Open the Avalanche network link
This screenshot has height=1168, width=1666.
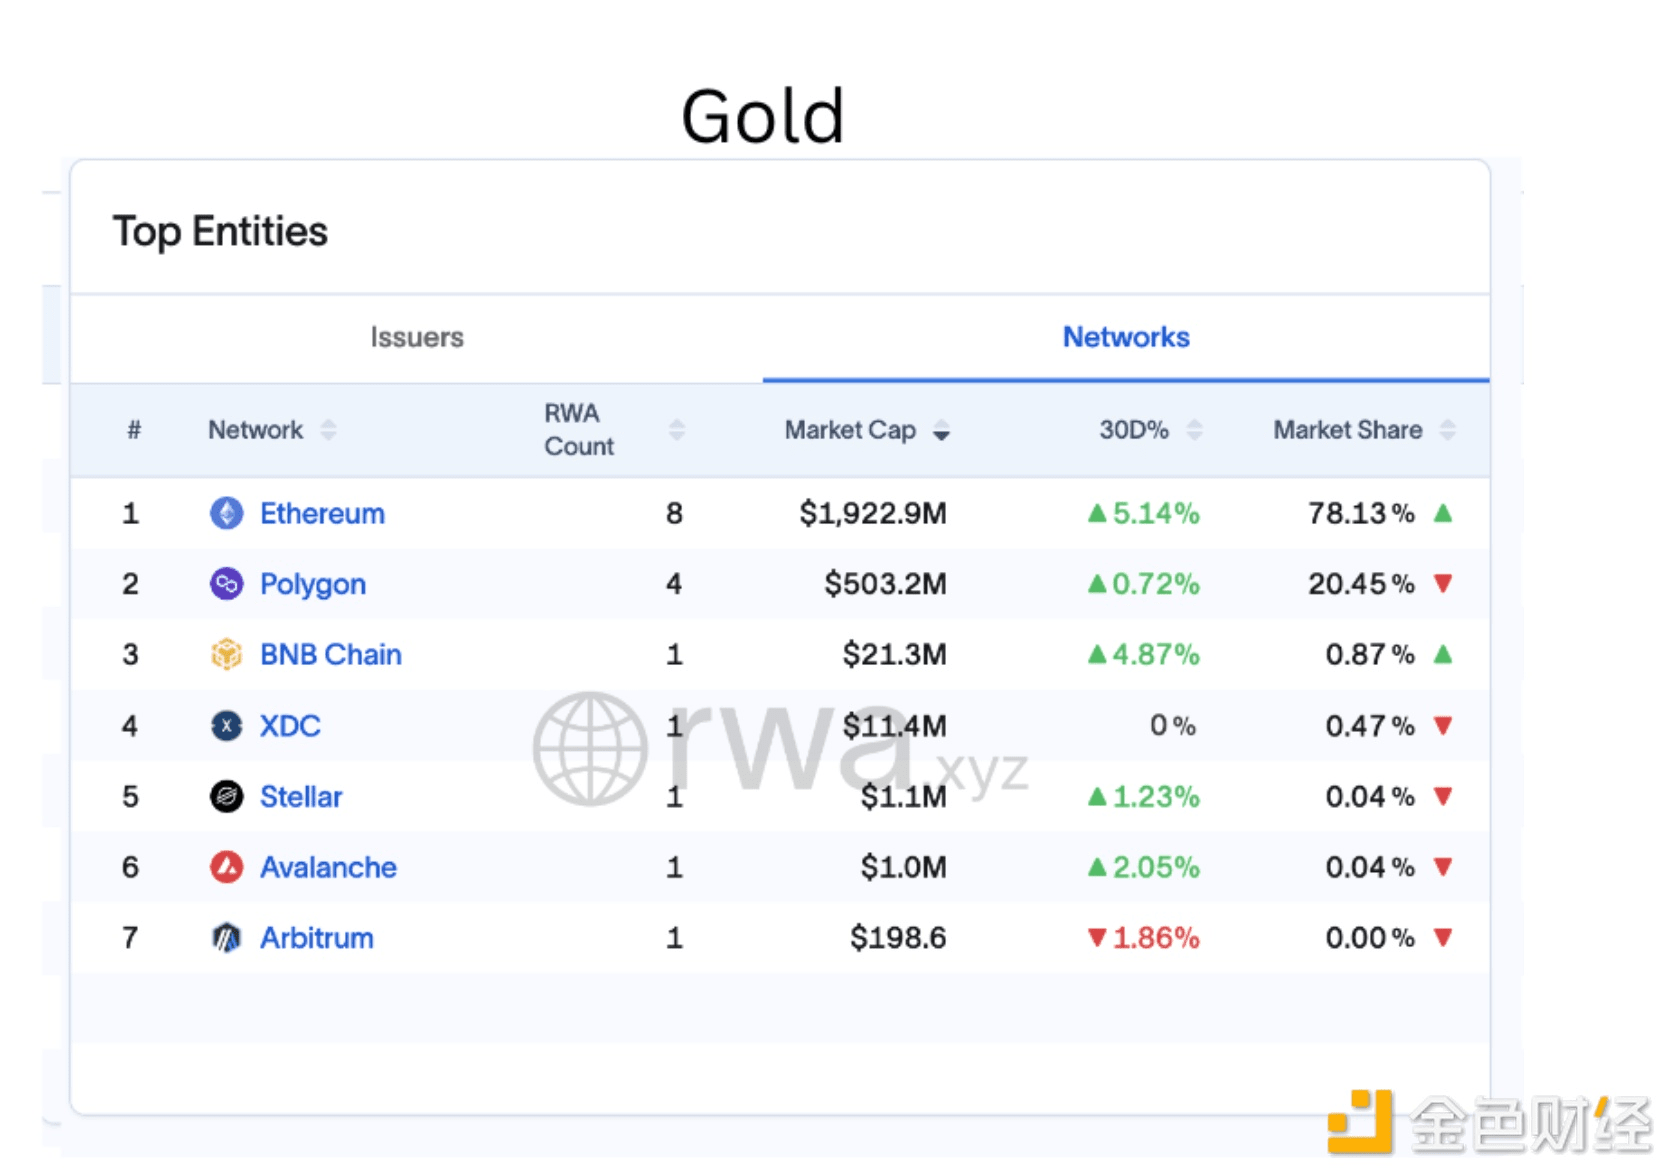click(328, 867)
